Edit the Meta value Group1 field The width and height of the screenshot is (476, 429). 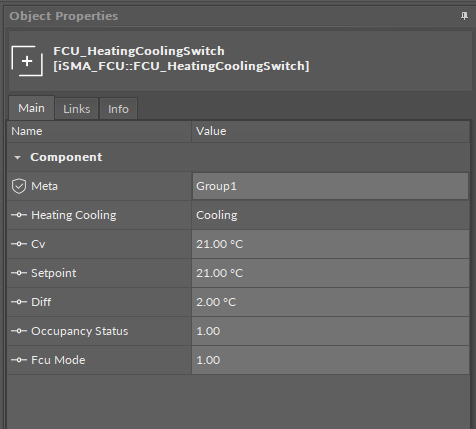(x=330, y=186)
